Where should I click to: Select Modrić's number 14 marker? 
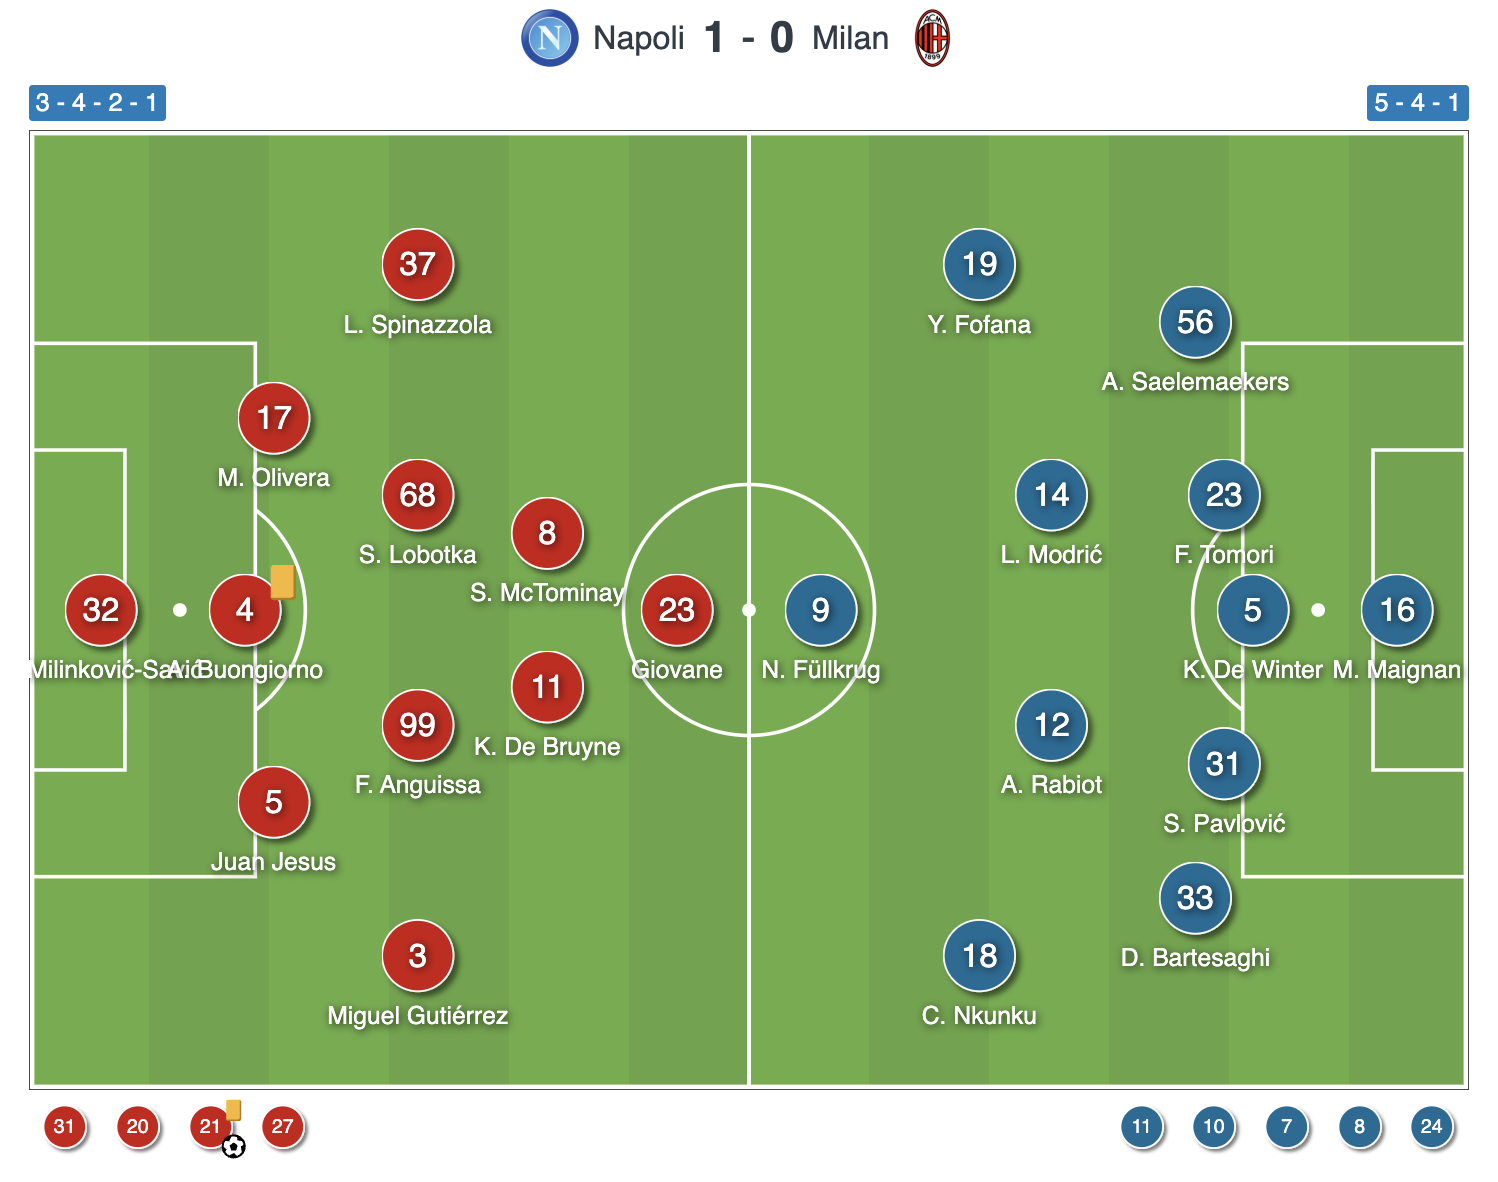point(1051,495)
